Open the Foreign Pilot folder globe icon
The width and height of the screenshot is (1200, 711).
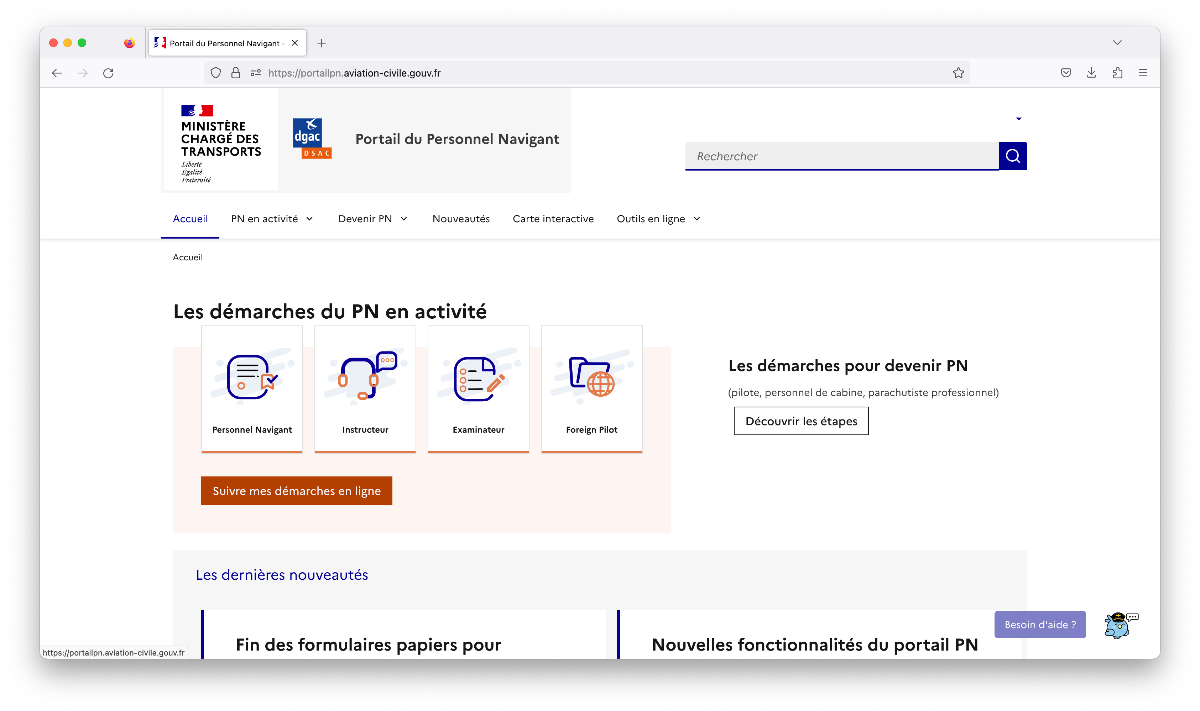591,377
